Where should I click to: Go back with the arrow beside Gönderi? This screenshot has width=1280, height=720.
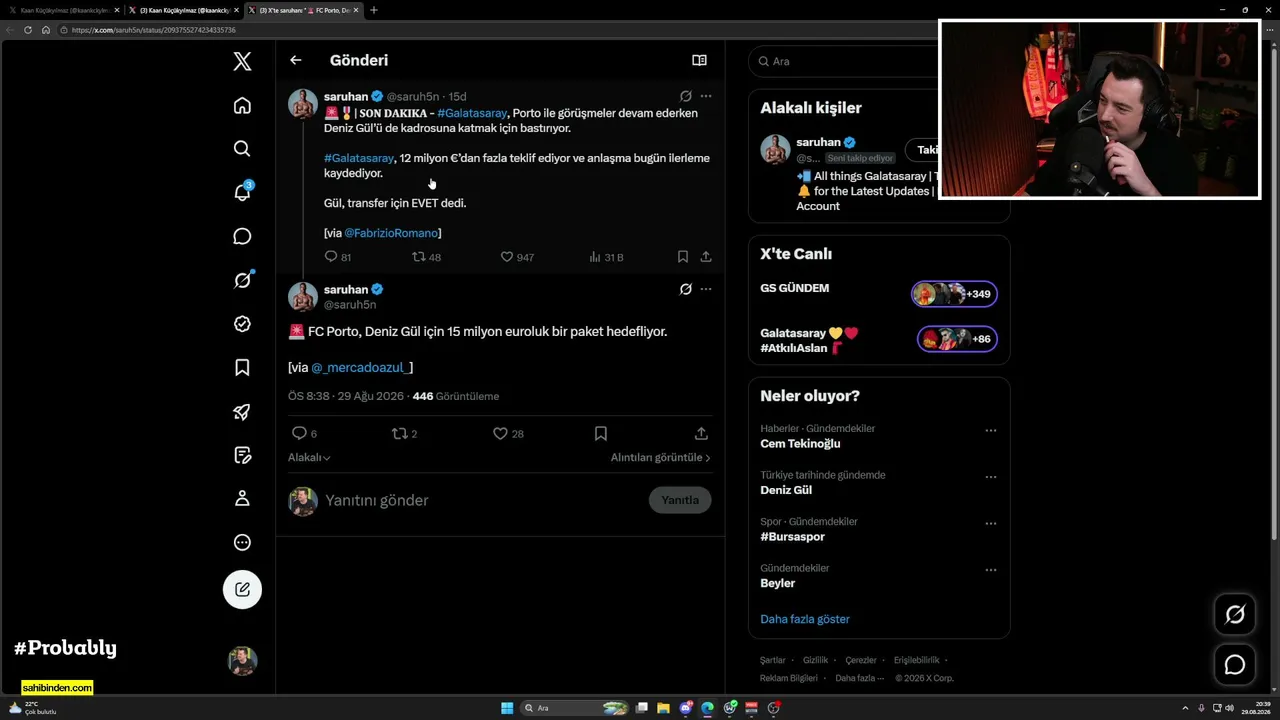point(296,60)
